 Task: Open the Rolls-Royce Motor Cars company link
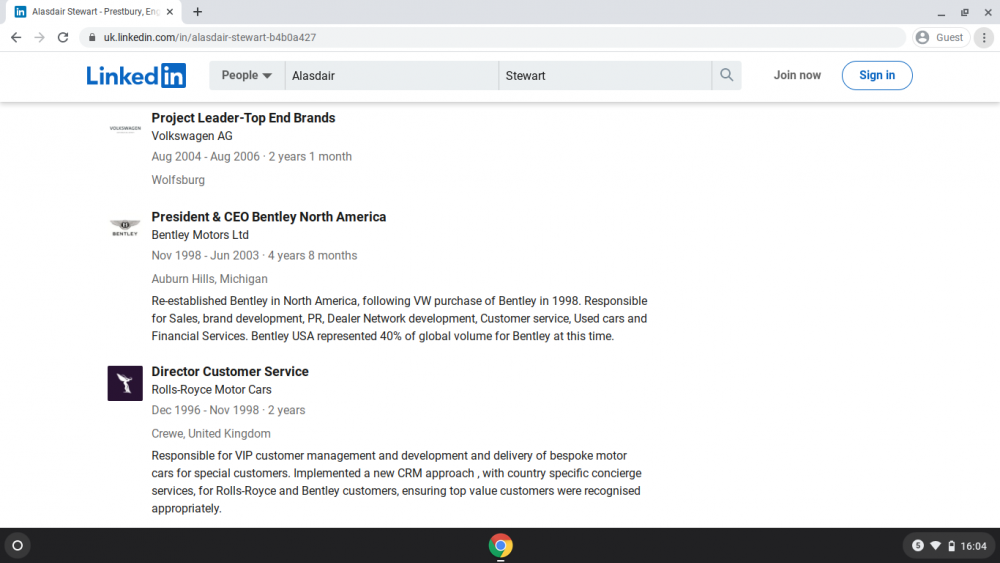pyautogui.click(x=211, y=390)
